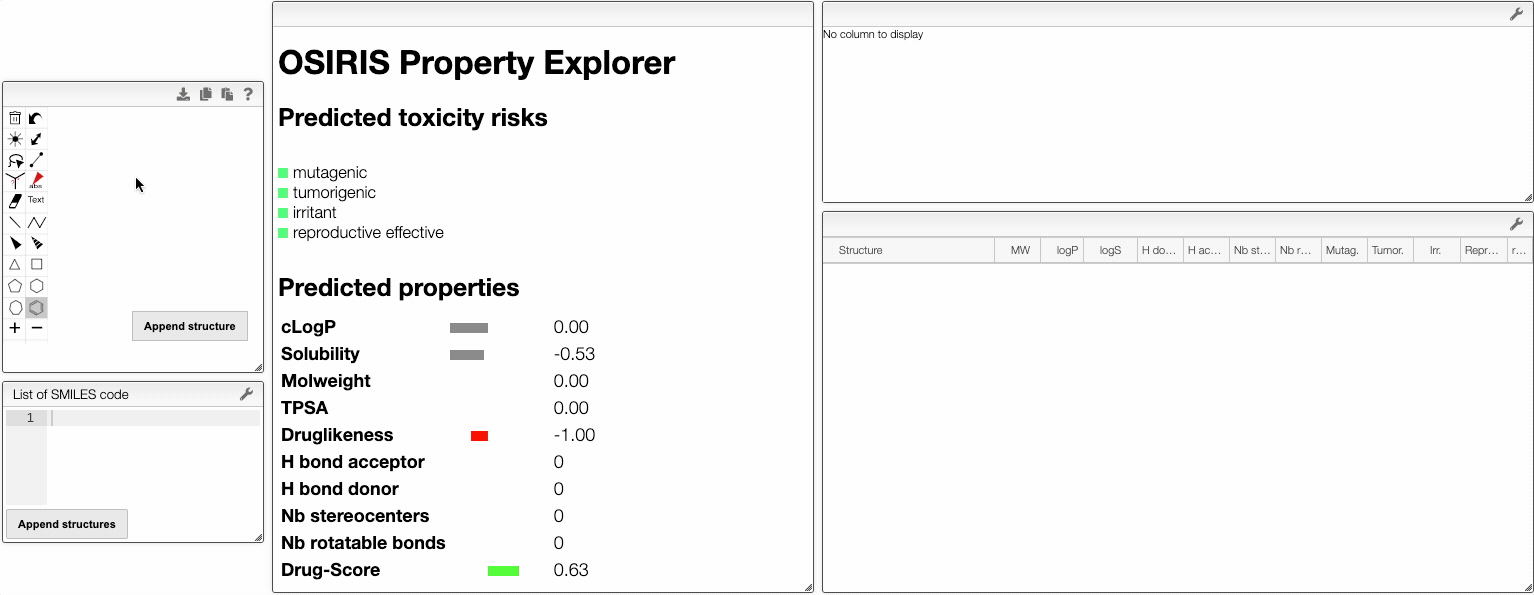Click the gray Solubility bar
The width and height of the screenshot is (1534, 595).
pos(467,355)
